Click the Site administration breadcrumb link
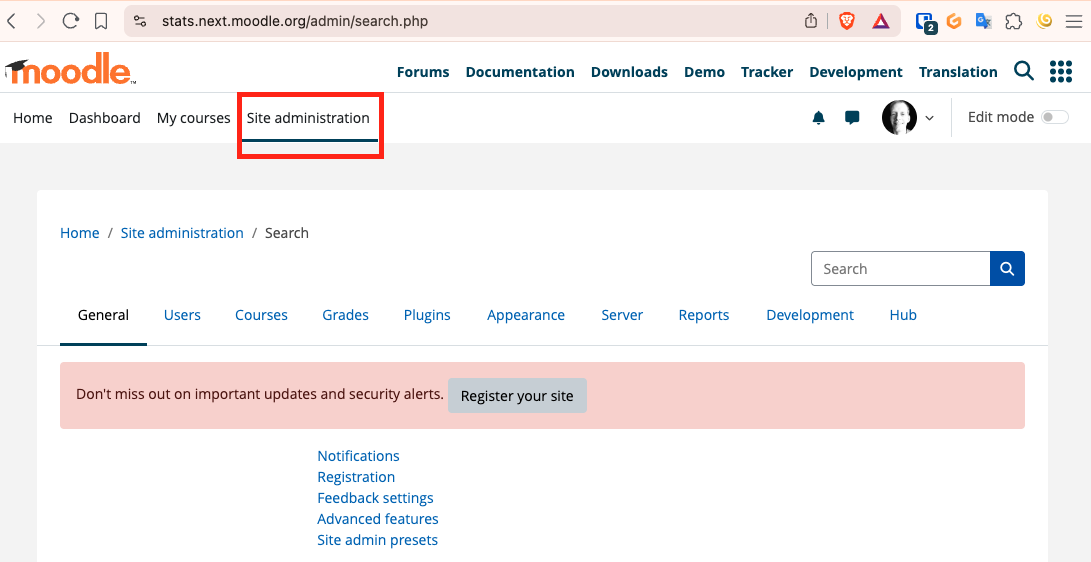Image resolution: width=1091 pixels, height=562 pixels. click(x=182, y=233)
